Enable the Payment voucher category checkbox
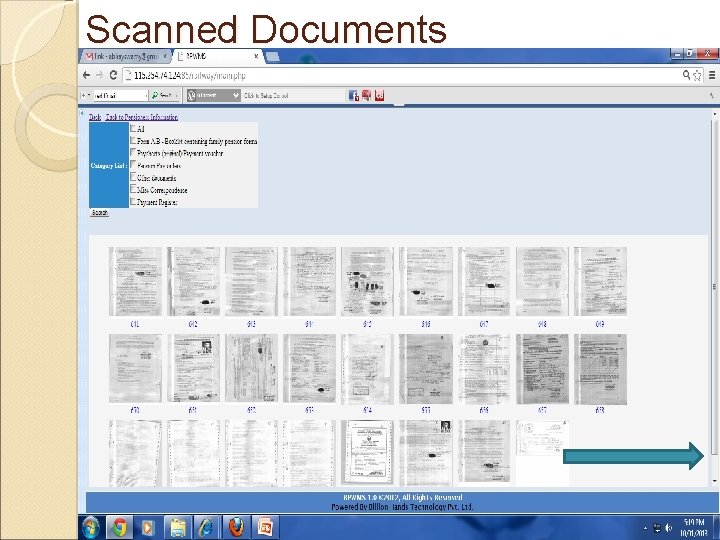Viewport: 720px width, 540px height. [x=134, y=152]
